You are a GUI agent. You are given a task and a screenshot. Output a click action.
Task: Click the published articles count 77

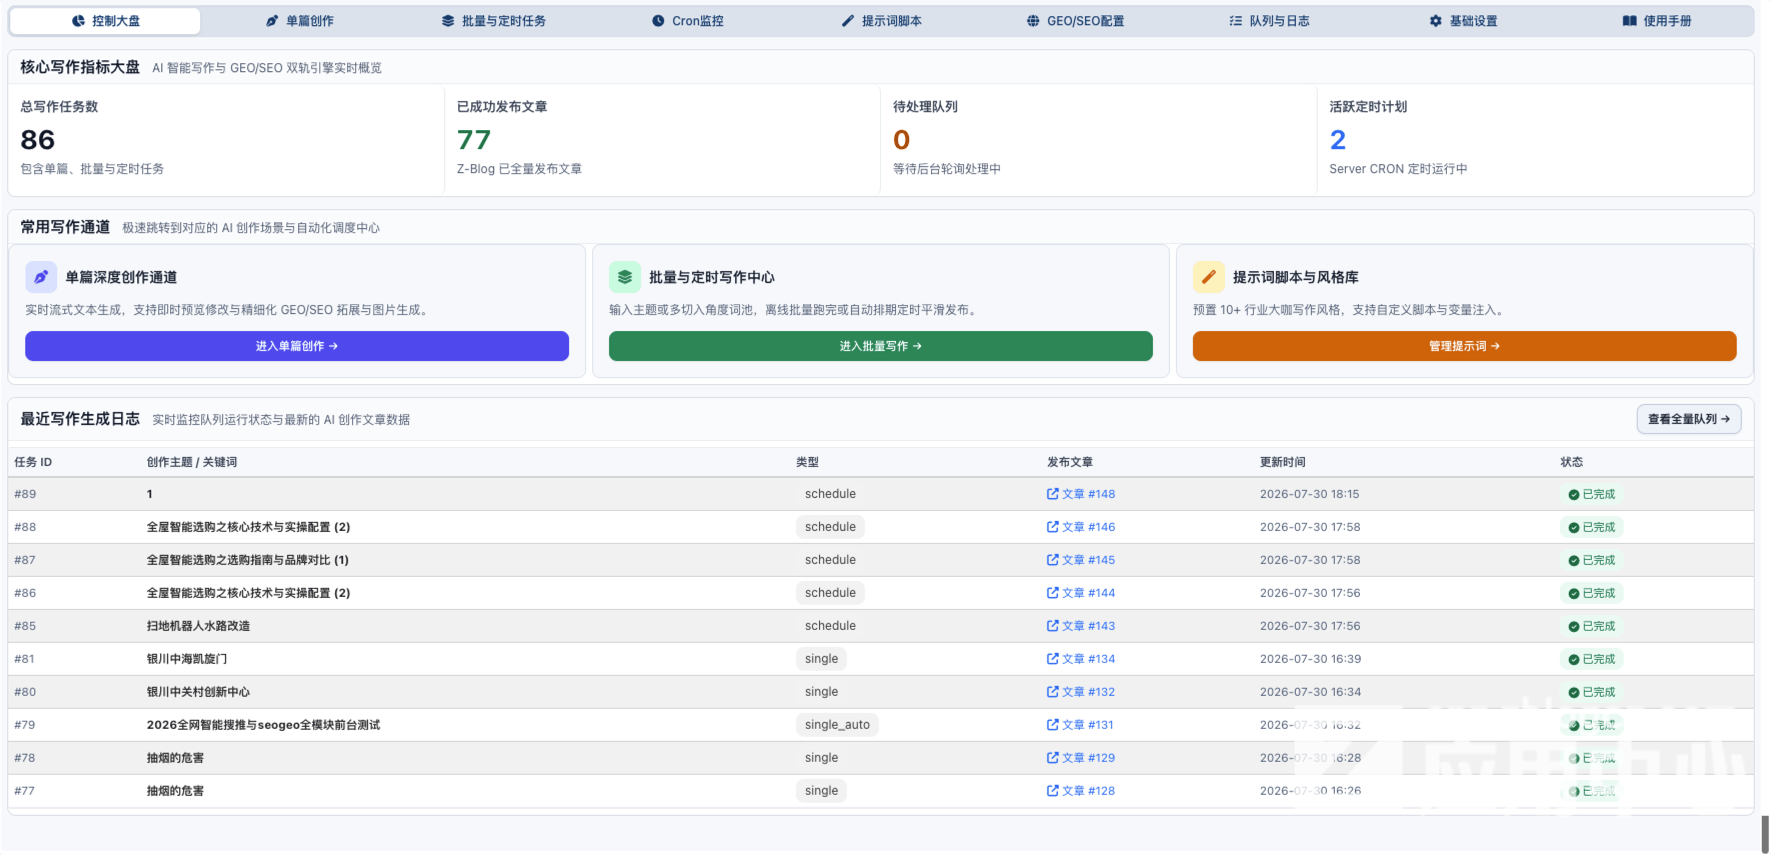click(474, 140)
